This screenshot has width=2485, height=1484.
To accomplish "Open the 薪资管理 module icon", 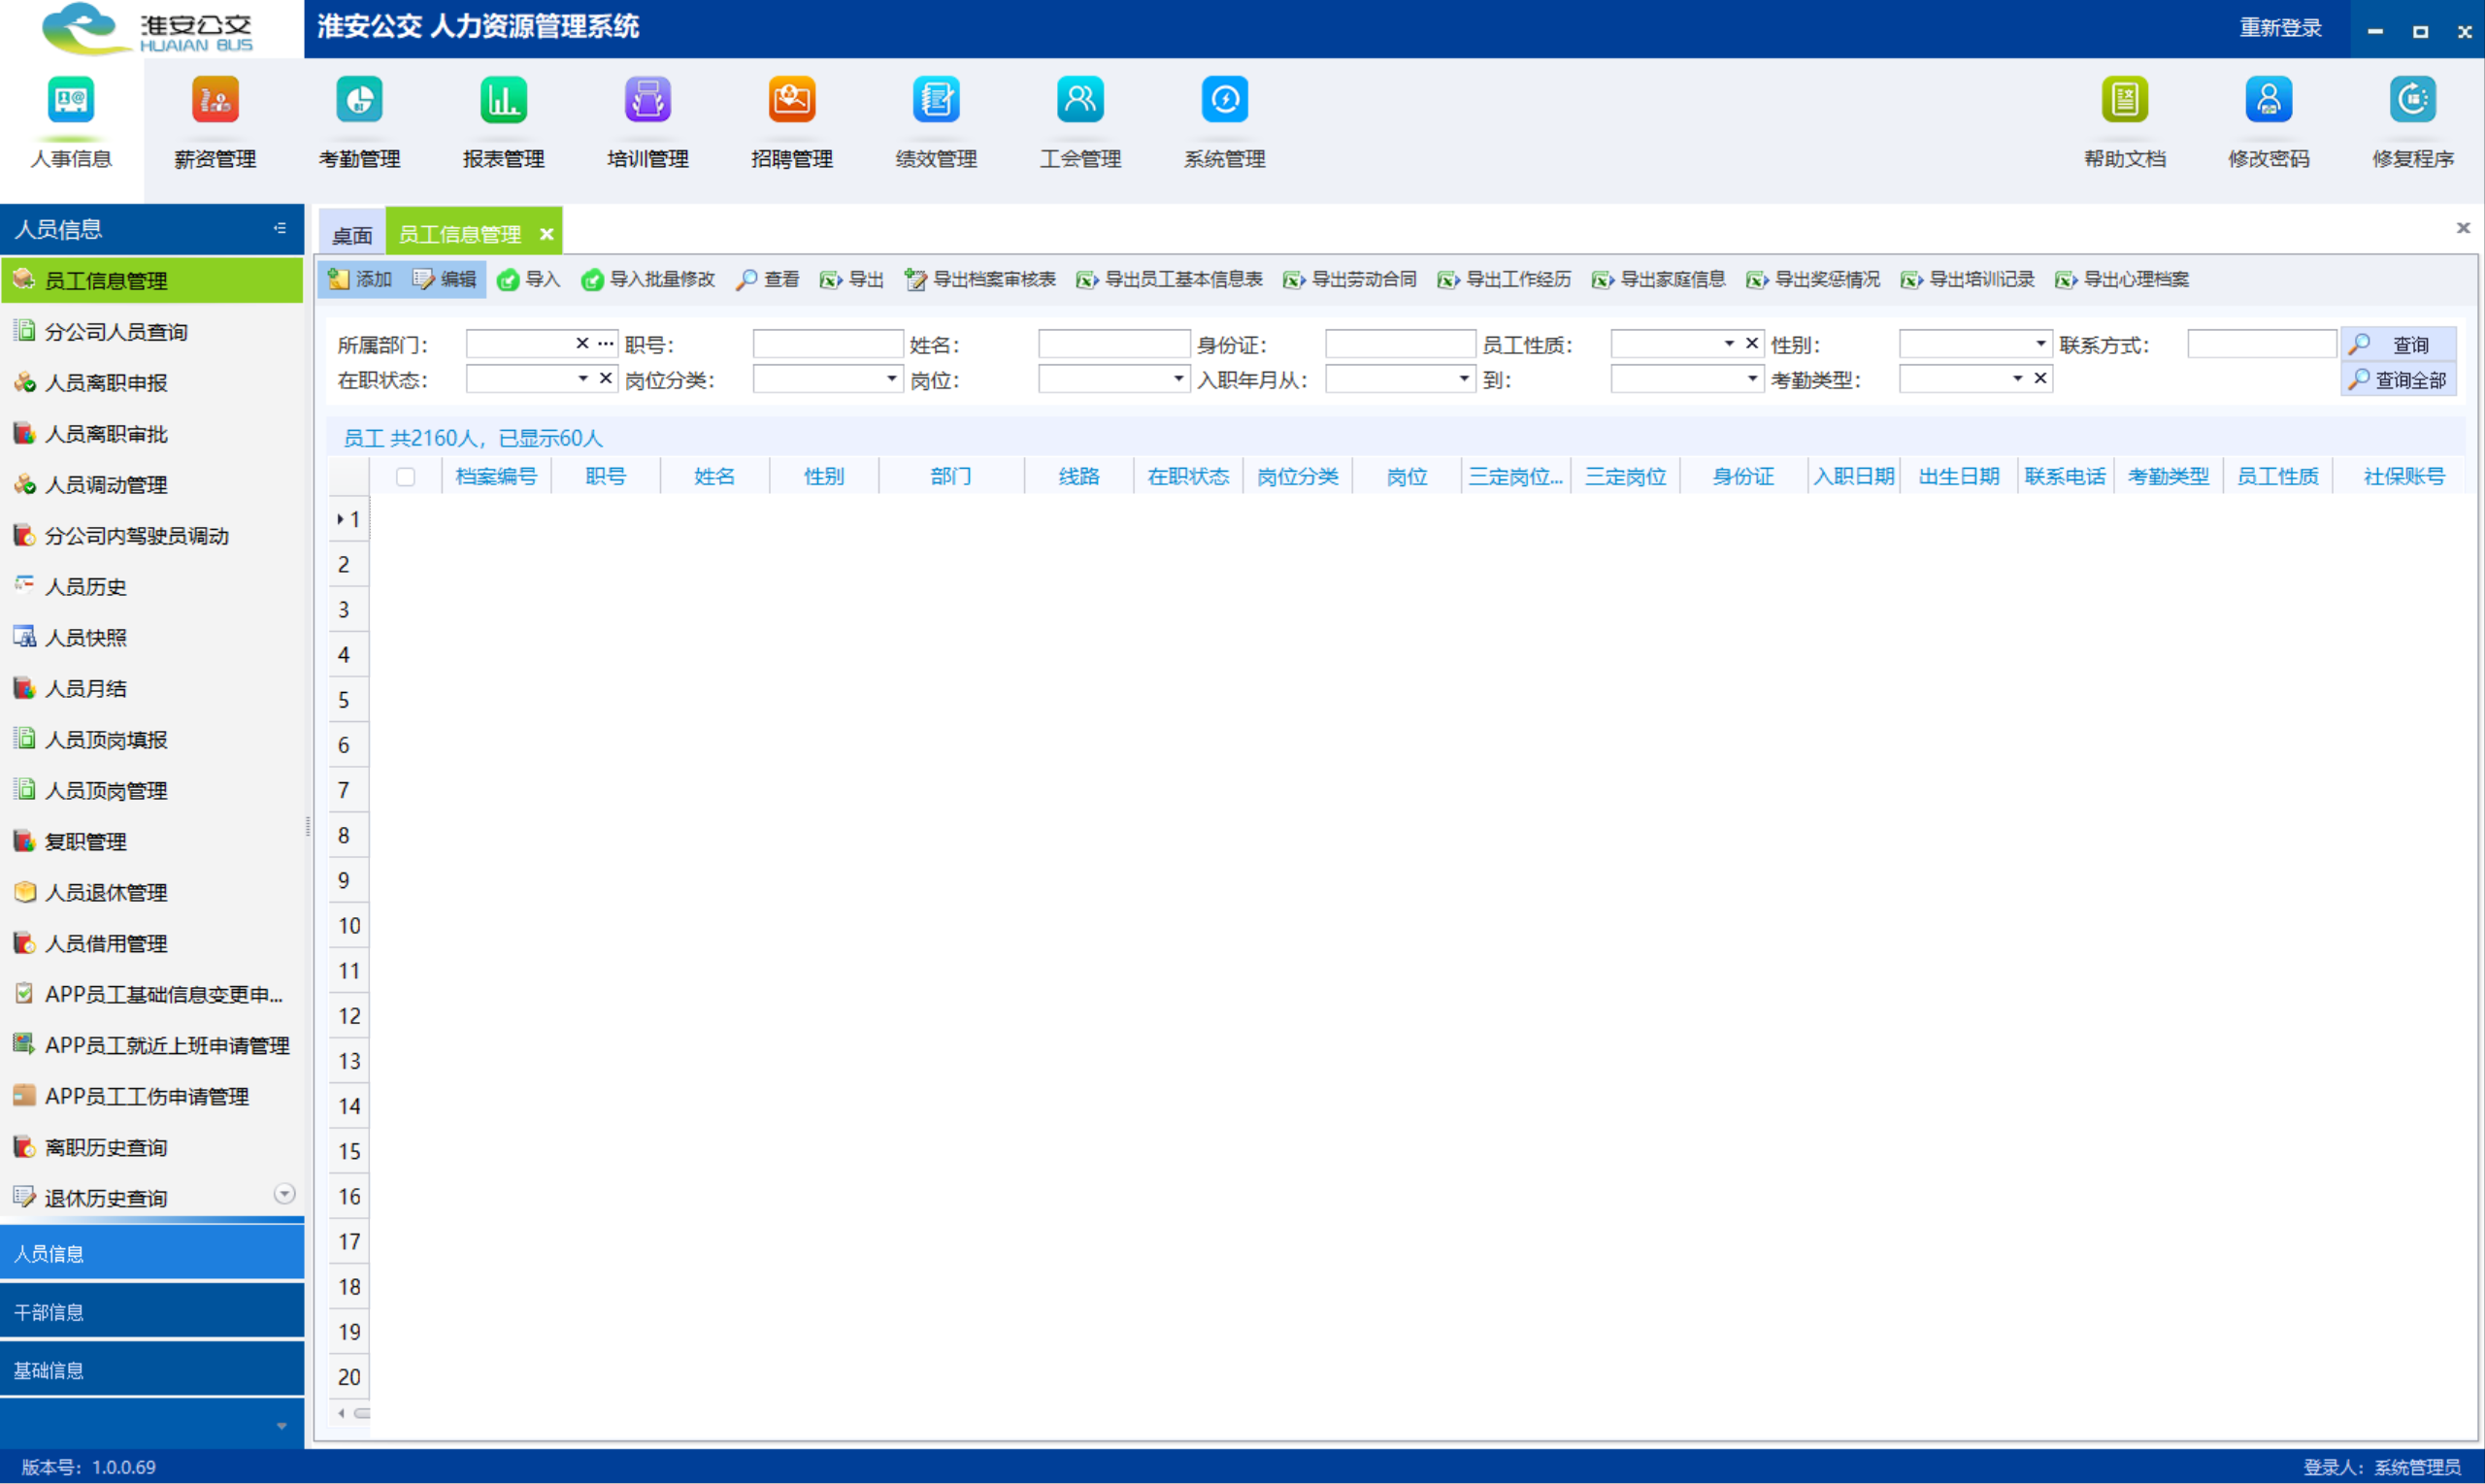I will click(x=215, y=101).
